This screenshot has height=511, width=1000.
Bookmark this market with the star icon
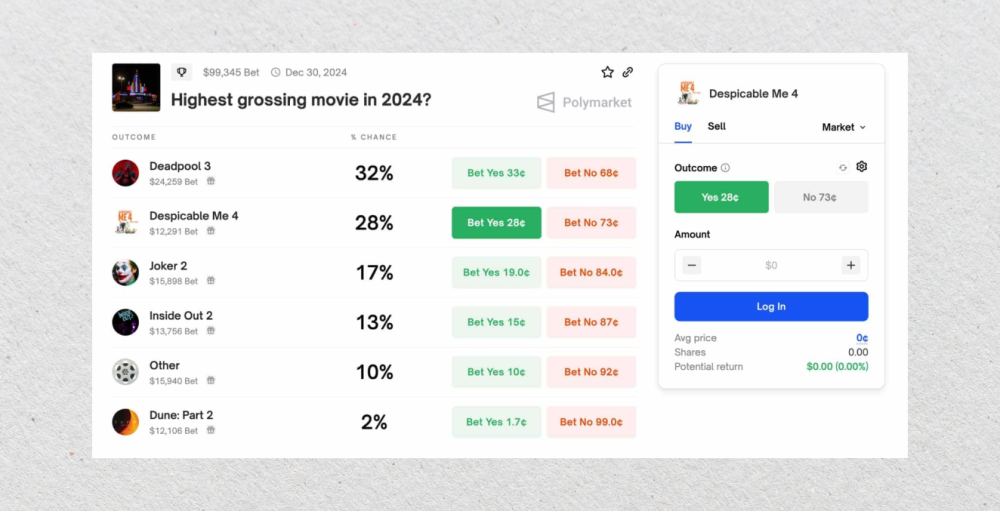click(607, 72)
